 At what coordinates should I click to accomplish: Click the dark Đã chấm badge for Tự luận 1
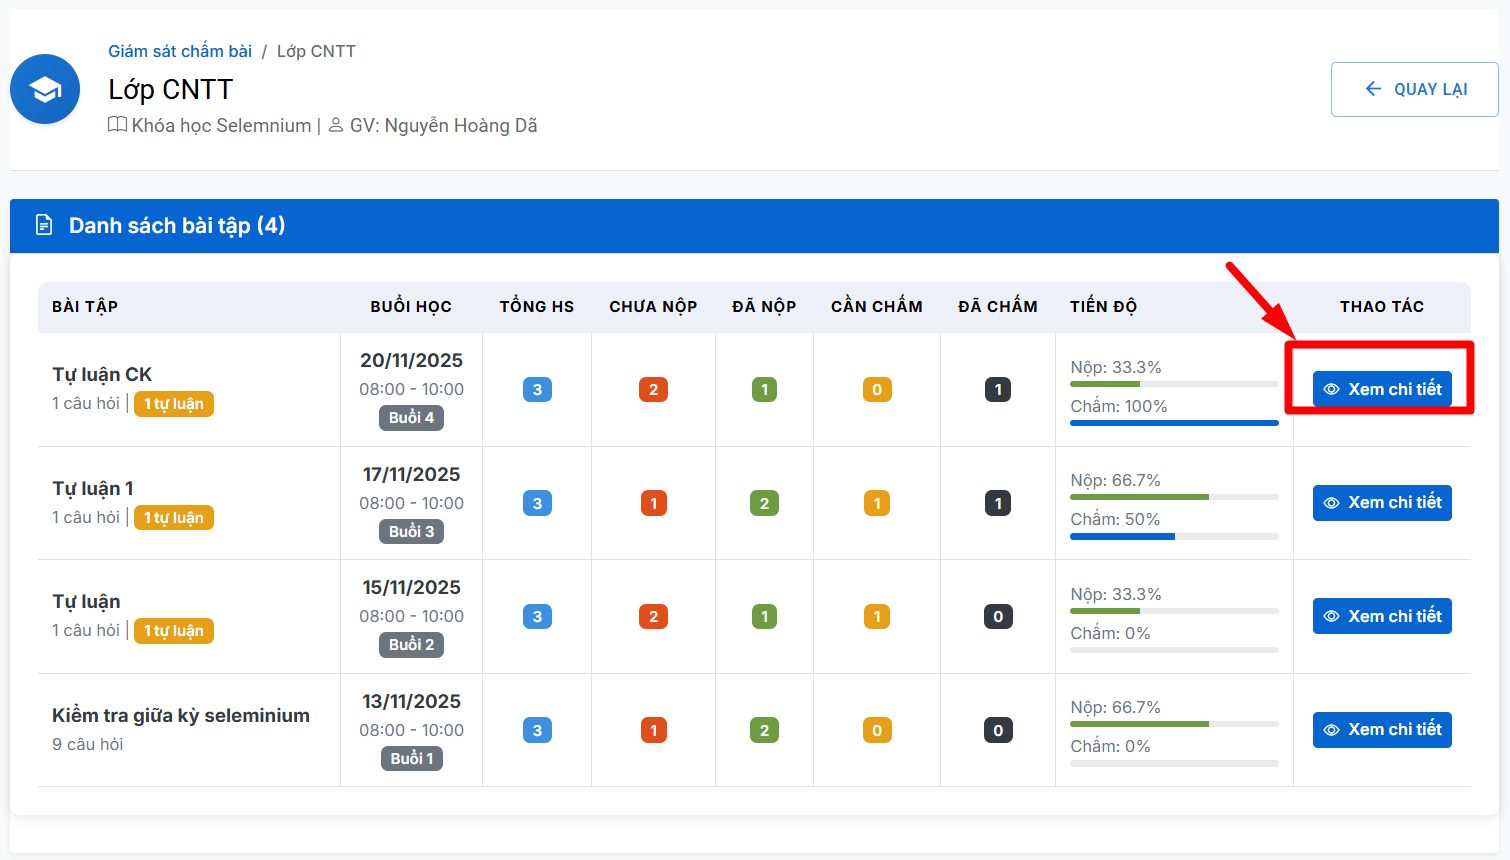coord(998,503)
